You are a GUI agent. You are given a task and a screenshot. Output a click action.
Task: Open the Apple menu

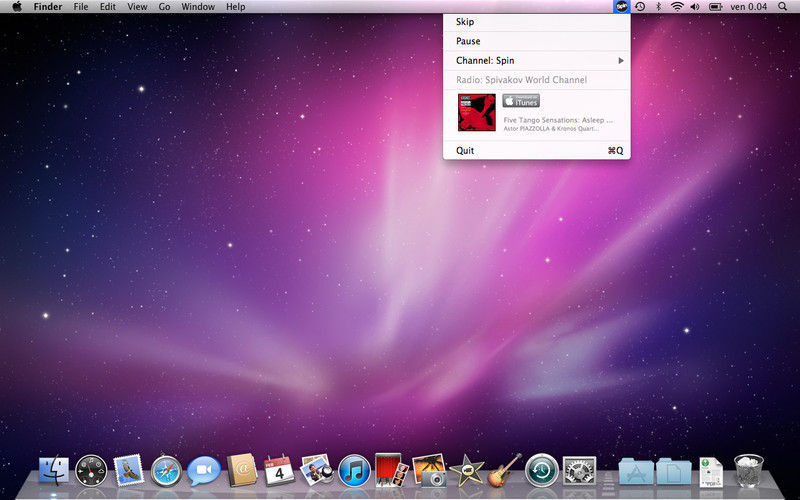click(x=17, y=7)
